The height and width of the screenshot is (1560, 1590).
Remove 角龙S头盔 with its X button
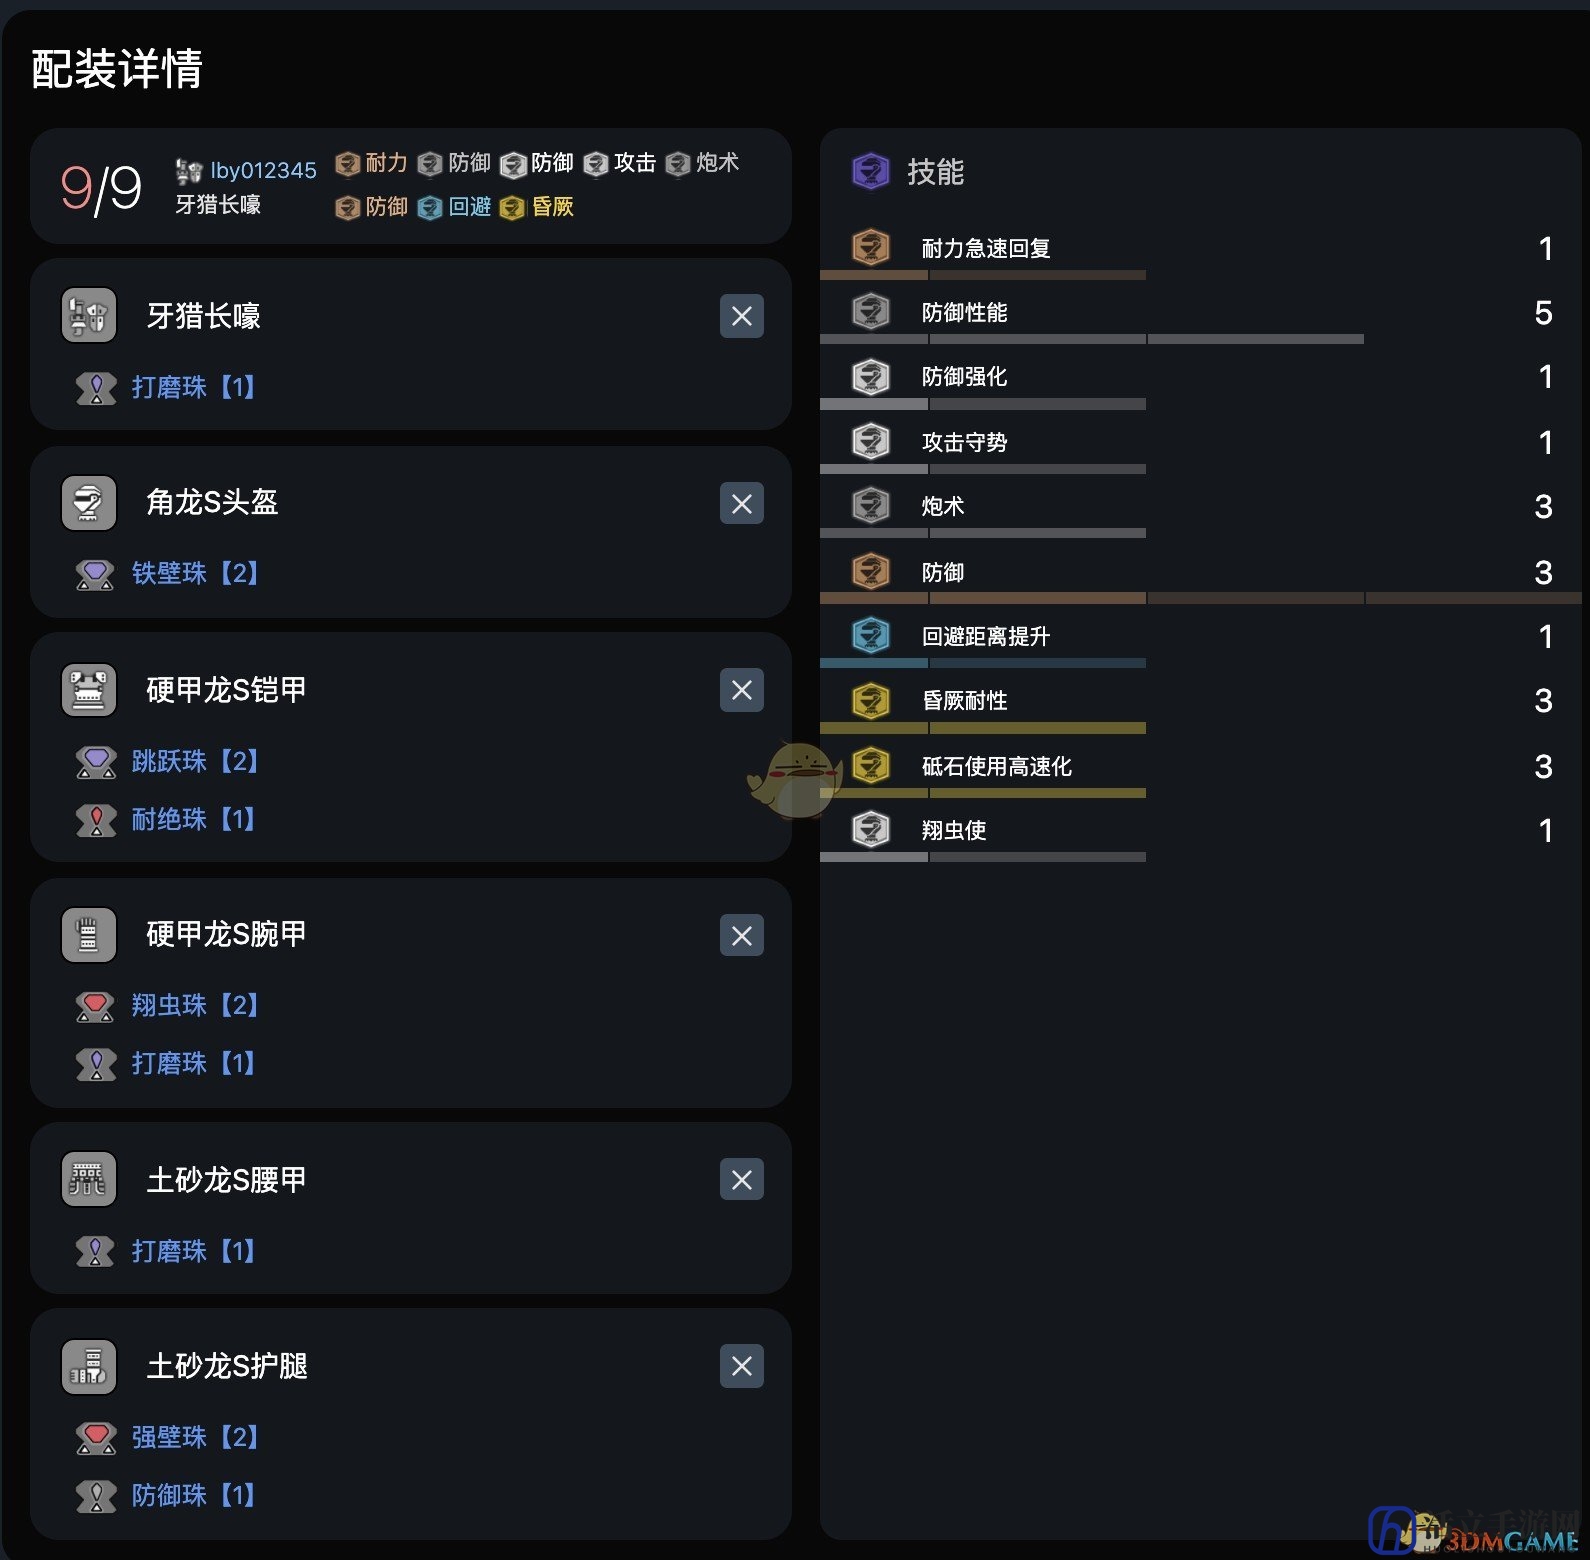741,503
